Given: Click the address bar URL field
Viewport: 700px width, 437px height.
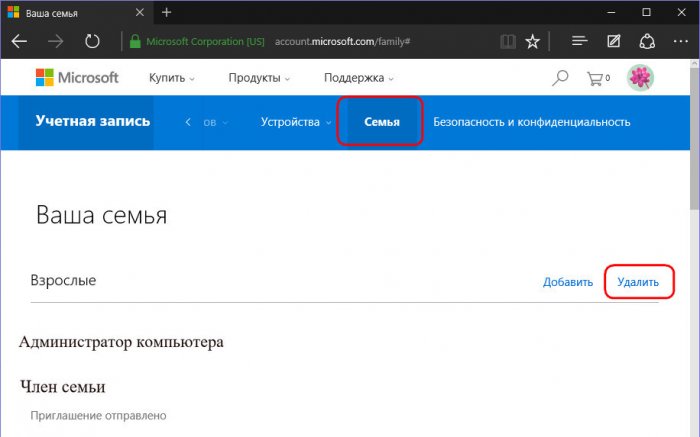Looking at the screenshot, I should [342, 42].
